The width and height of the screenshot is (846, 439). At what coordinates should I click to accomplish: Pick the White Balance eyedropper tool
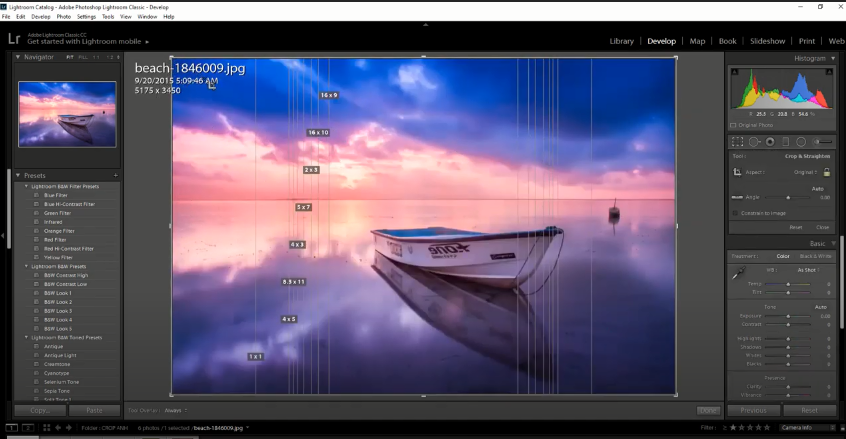(738, 272)
